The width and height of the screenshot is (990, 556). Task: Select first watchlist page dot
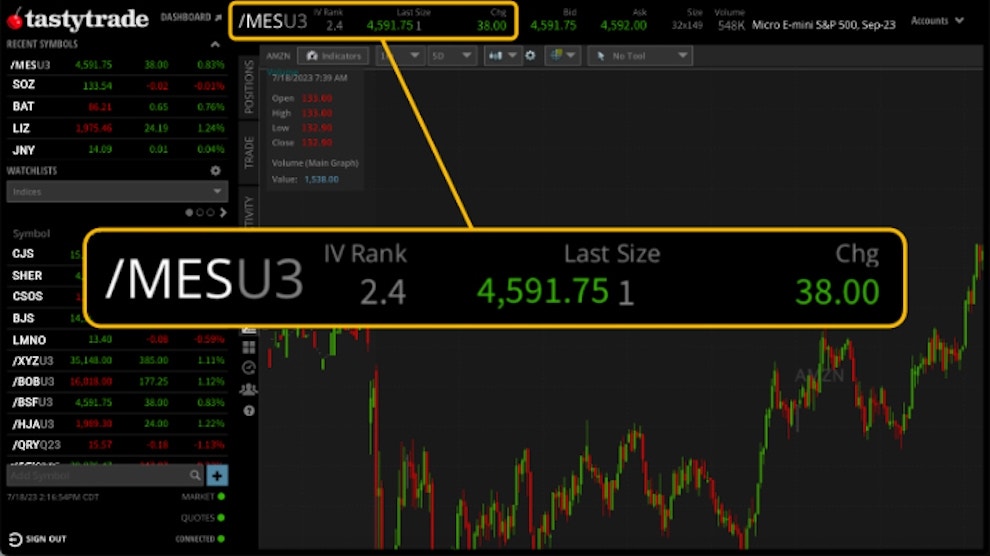pyautogui.click(x=189, y=213)
